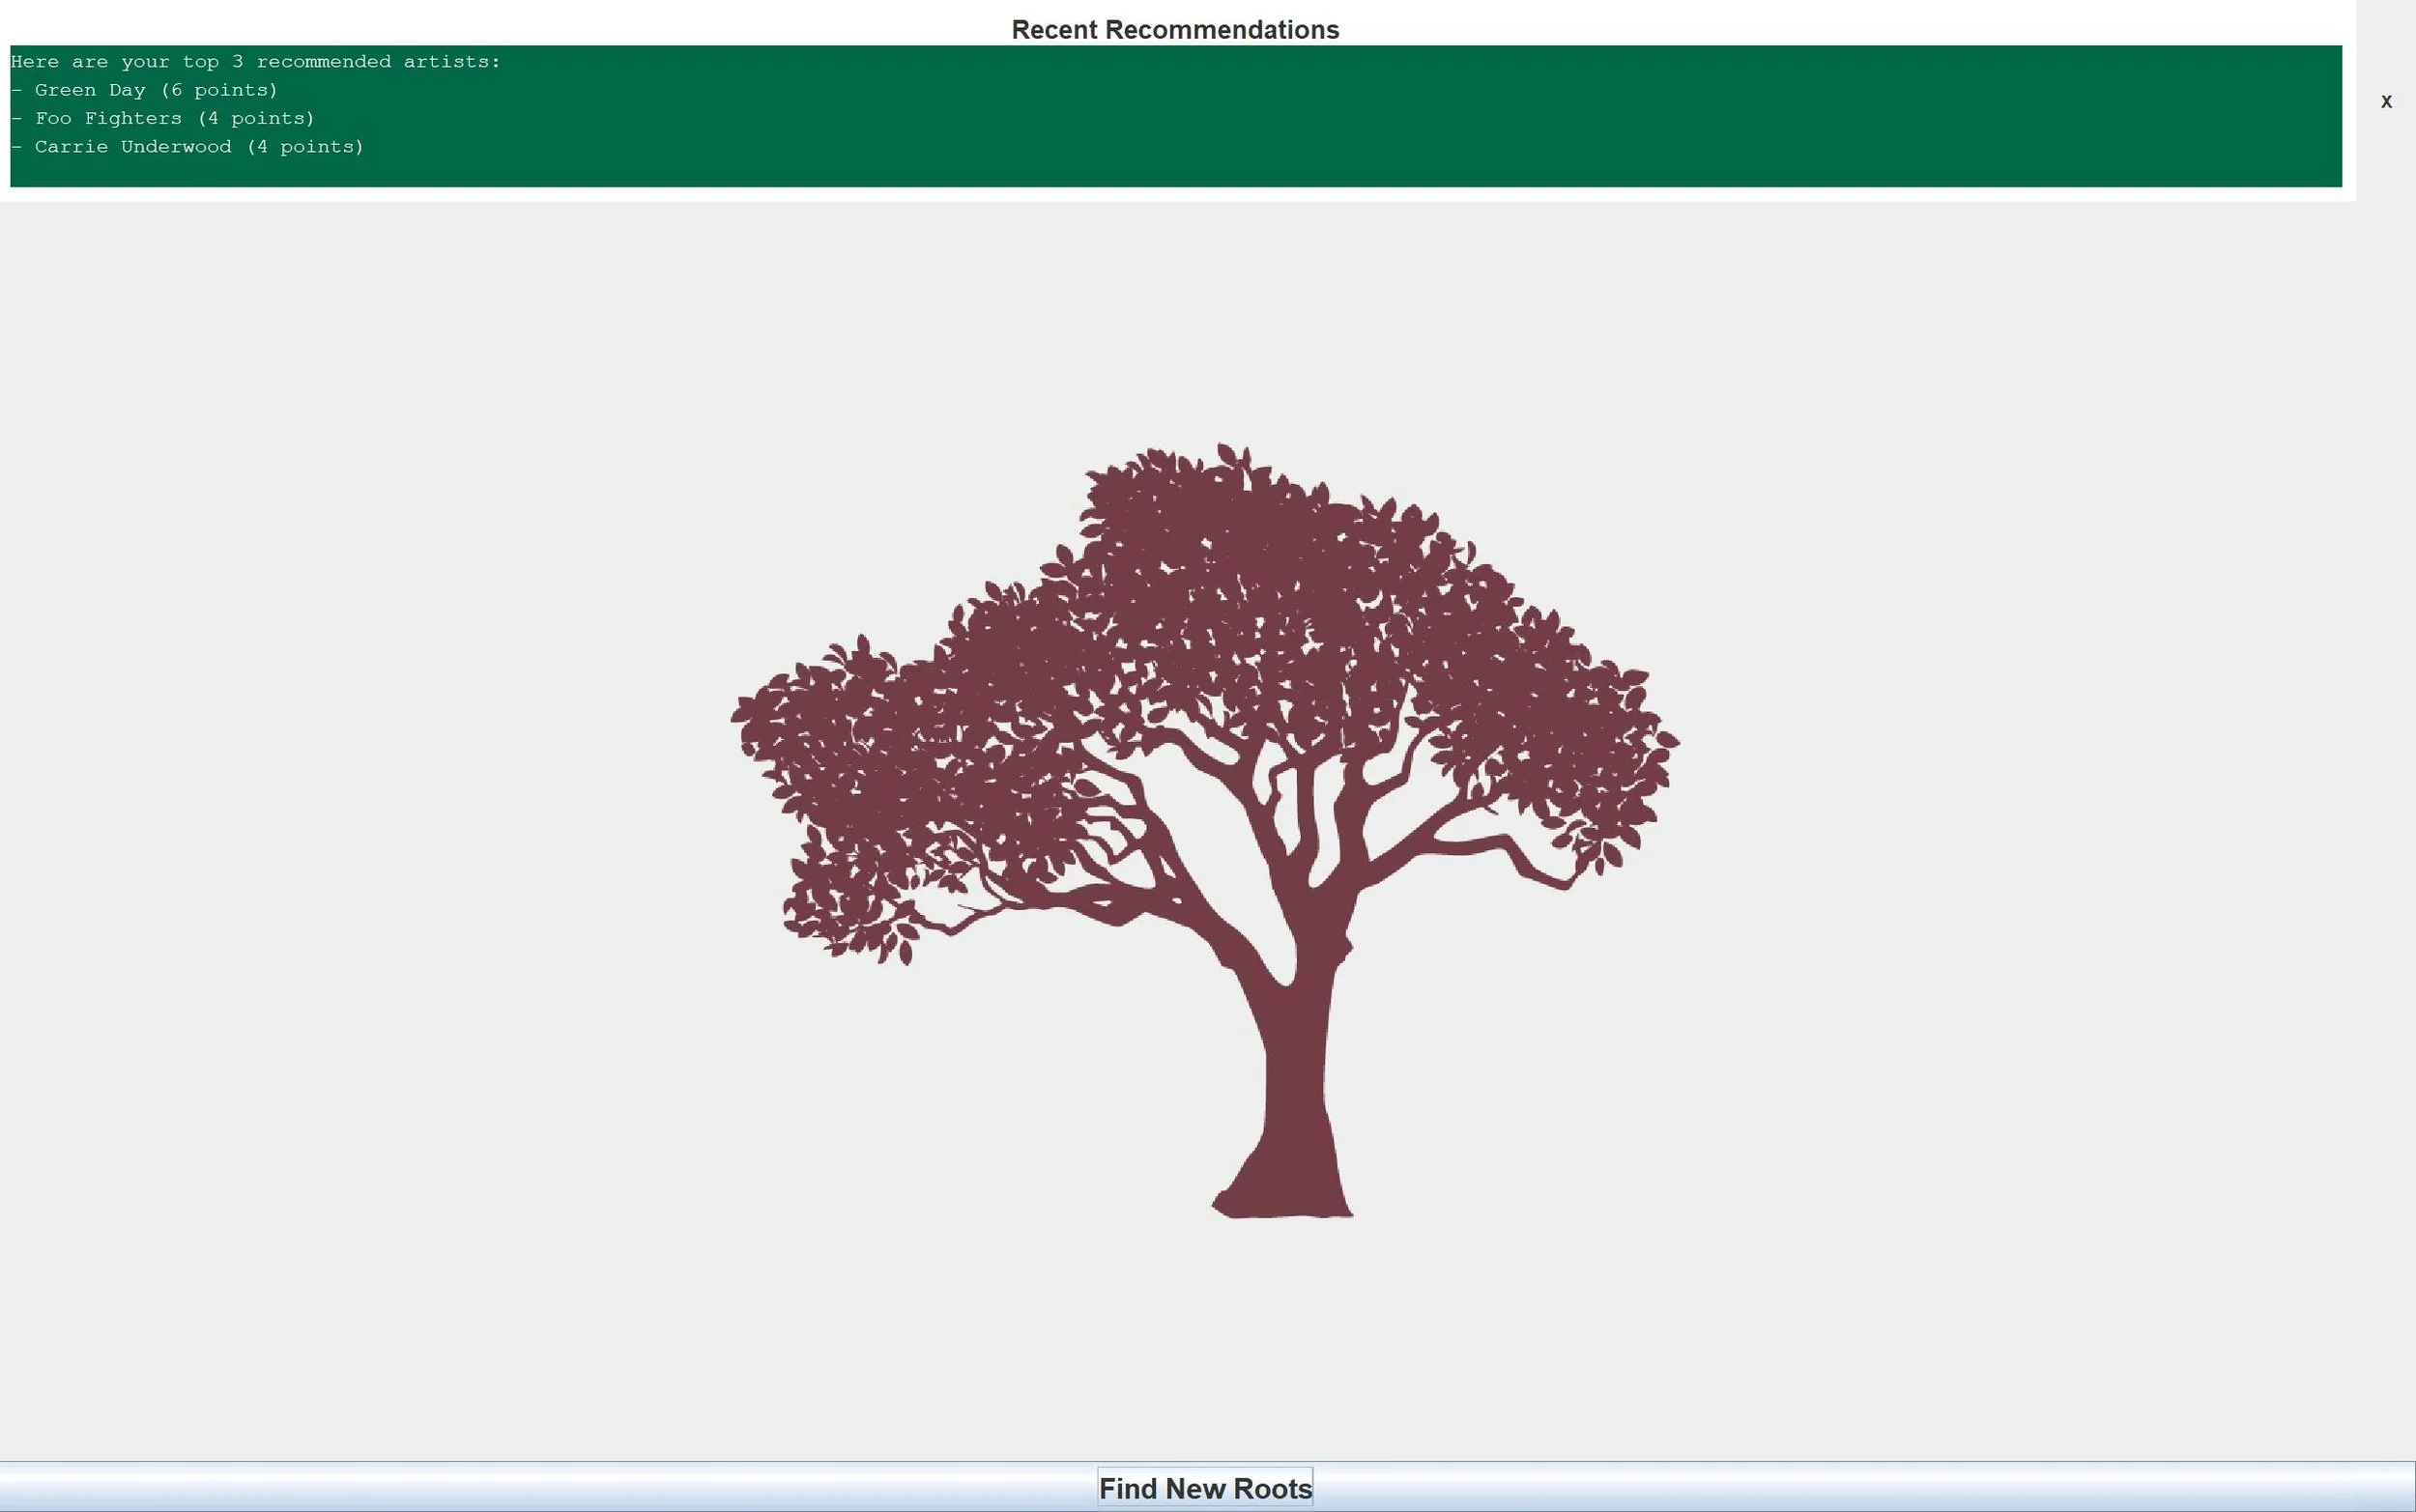Click the 'top 3 recommended artists' intro line
Screen dimensions: 2416x1512
point(255,62)
